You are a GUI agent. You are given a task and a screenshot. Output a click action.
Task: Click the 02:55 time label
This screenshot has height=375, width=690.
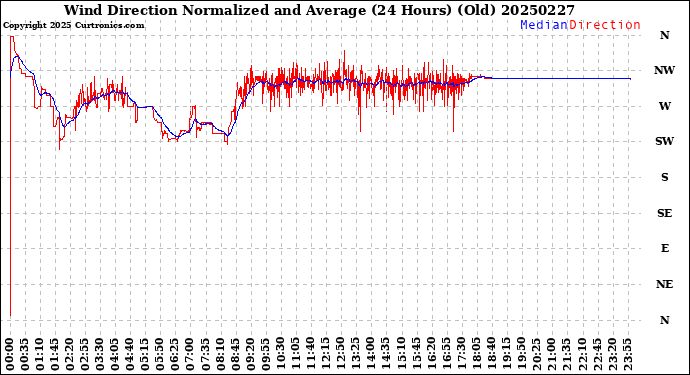point(85,354)
